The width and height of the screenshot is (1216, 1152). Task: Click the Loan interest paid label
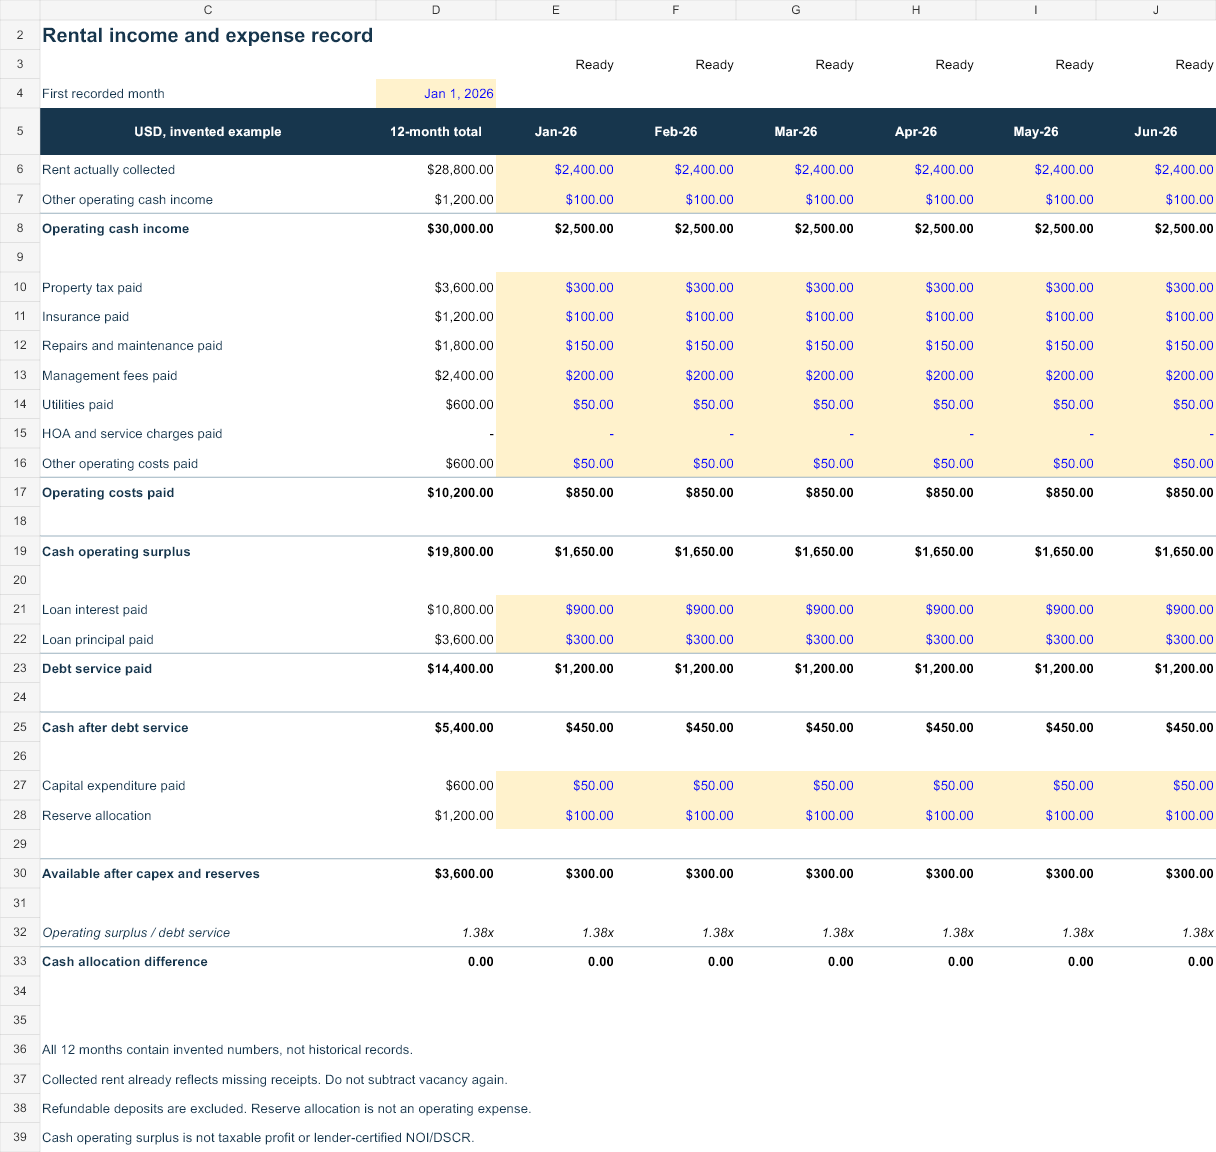click(x=95, y=610)
